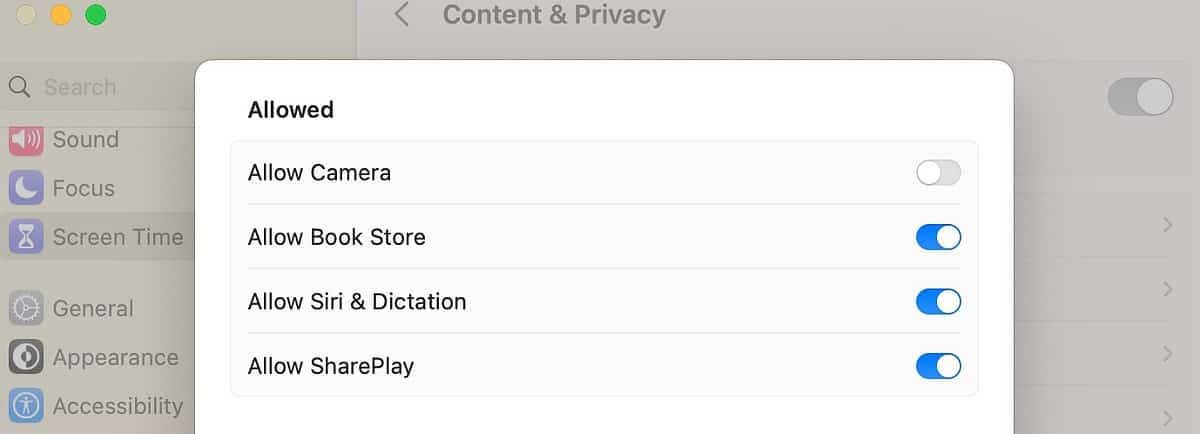1200x434 pixels.
Task: Toggle the Content & Privacy main switch
Action: [1140, 97]
